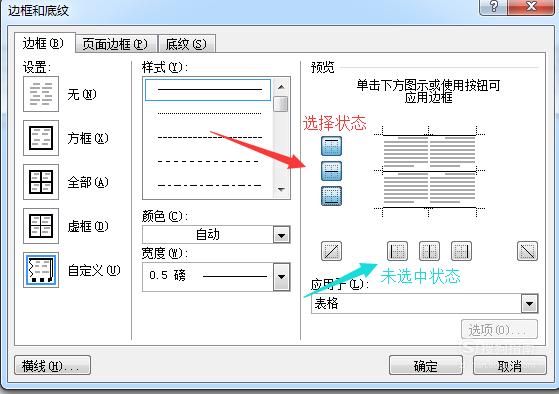Screen dimensions: 559x394
Task: Select the long-dashed line style
Action: point(209,162)
